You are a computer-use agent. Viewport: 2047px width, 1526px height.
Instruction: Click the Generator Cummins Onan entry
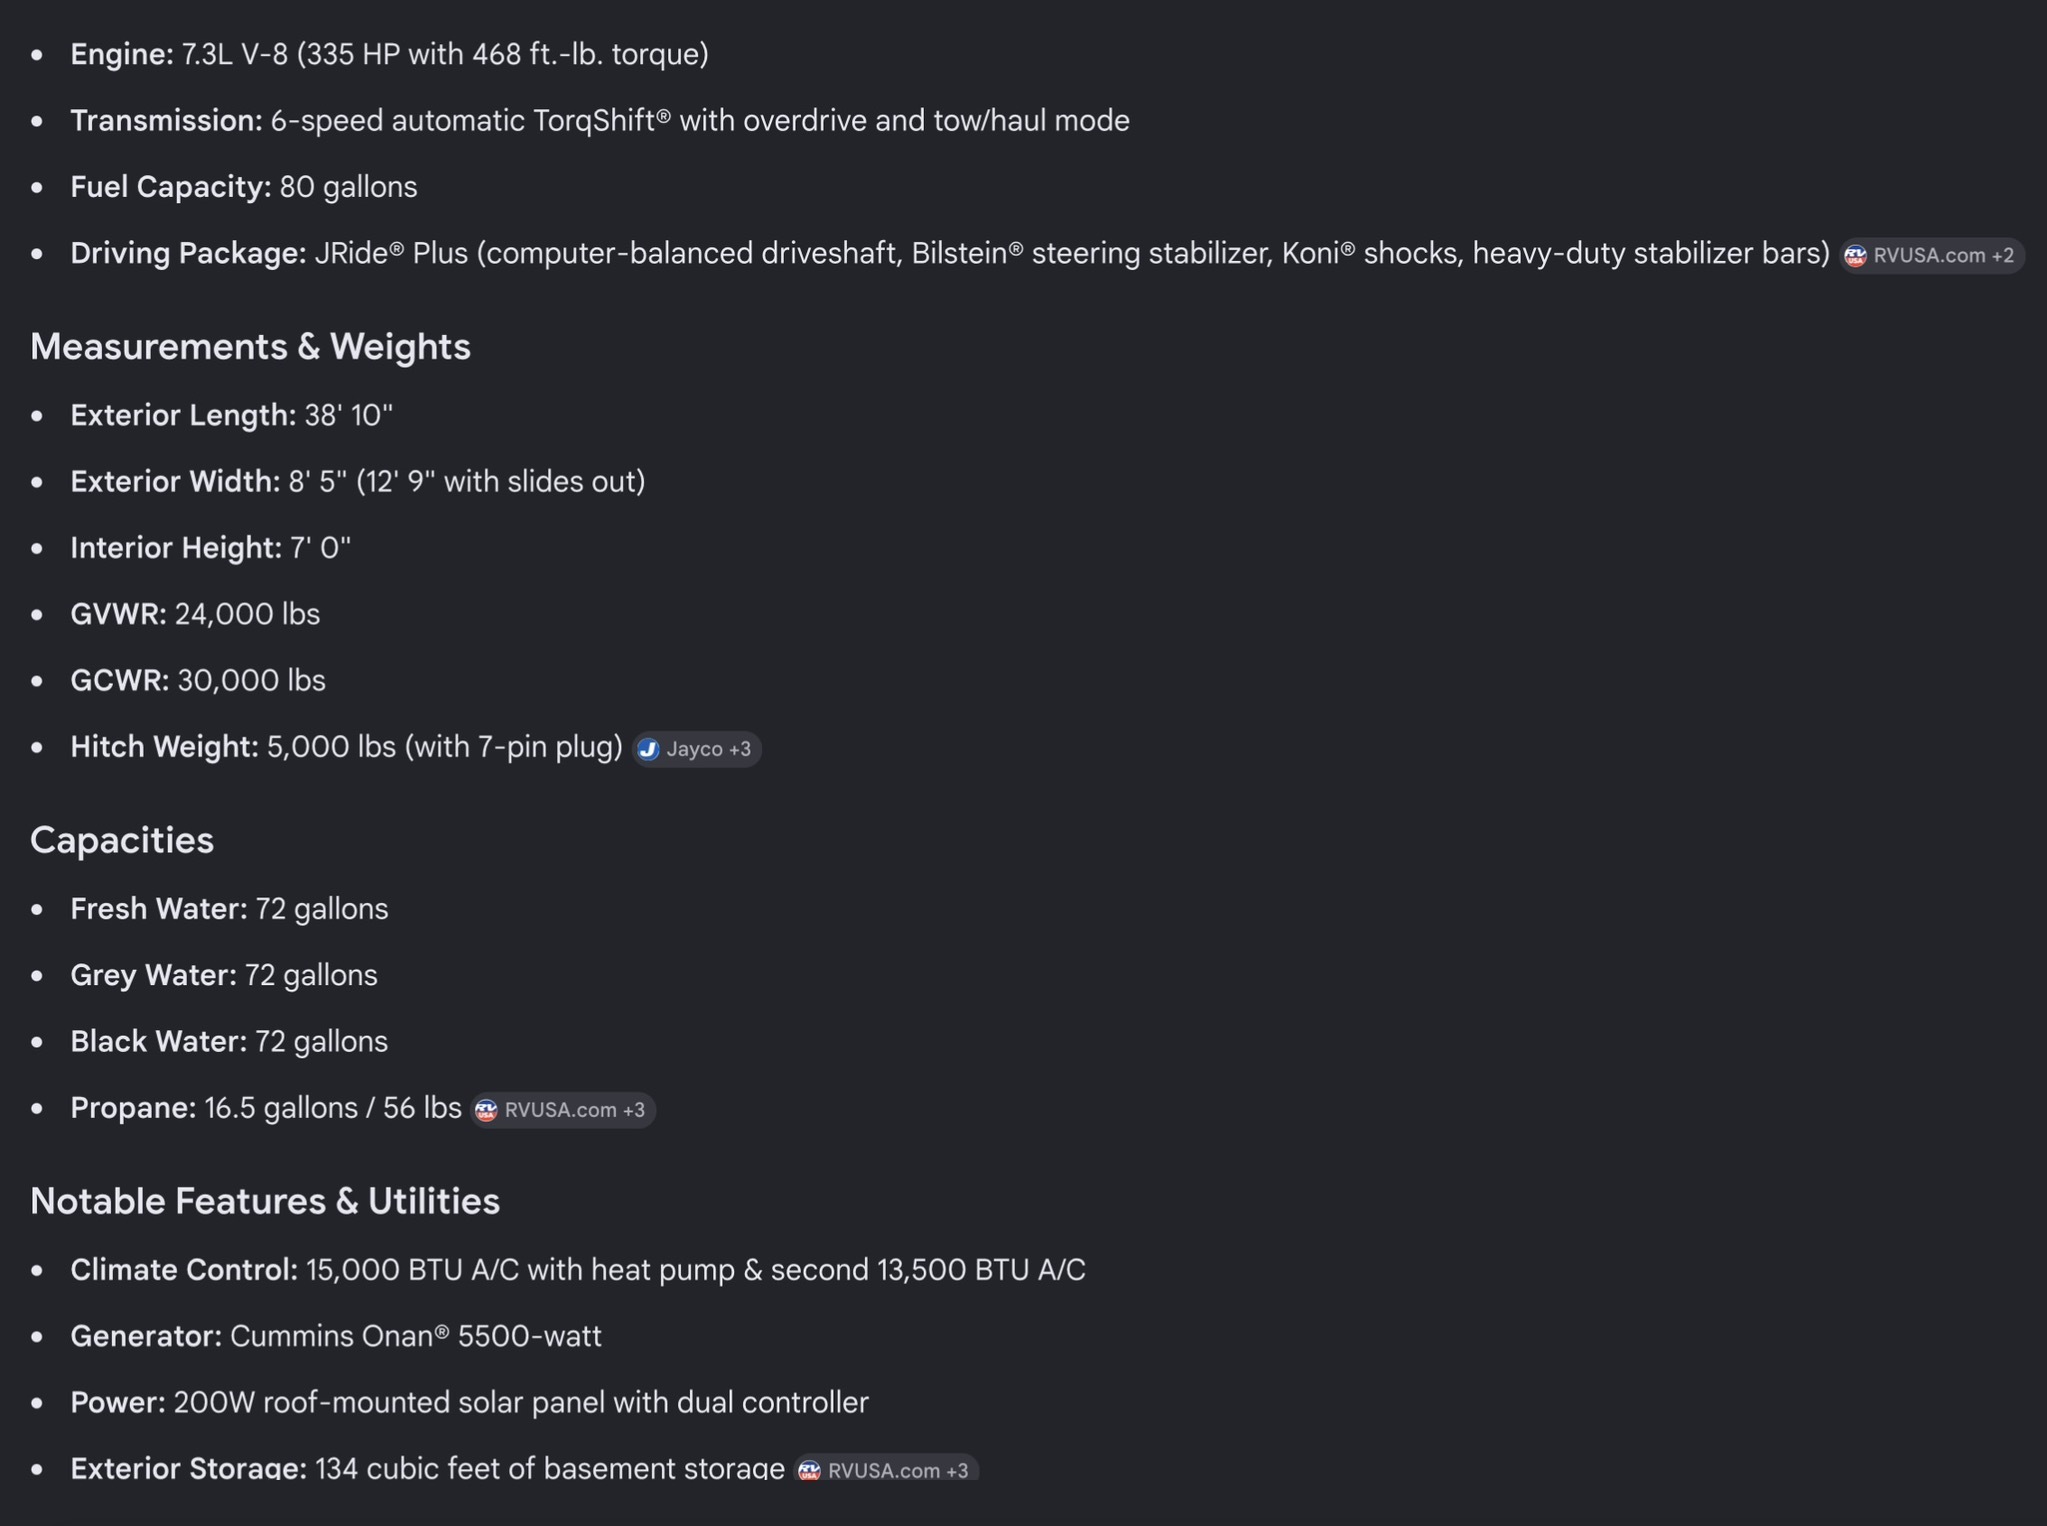click(336, 1337)
